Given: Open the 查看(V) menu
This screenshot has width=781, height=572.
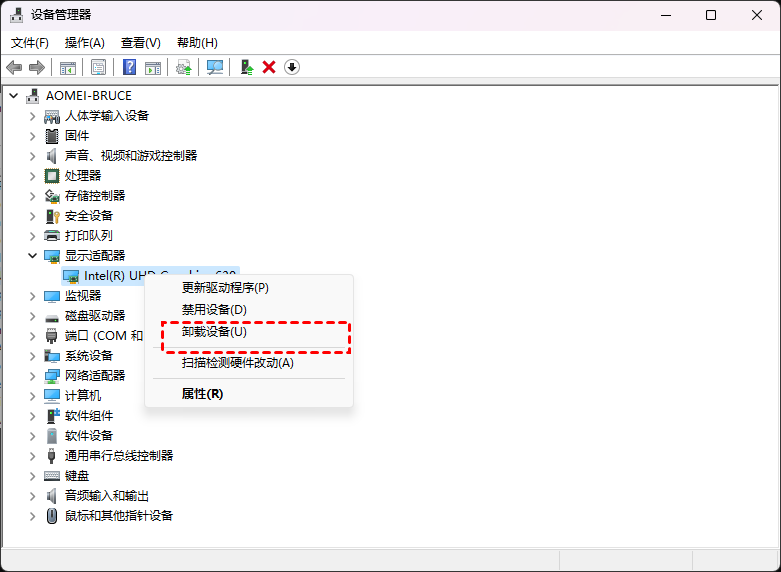Looking at the screenshot, I should (x=140, y=43).
